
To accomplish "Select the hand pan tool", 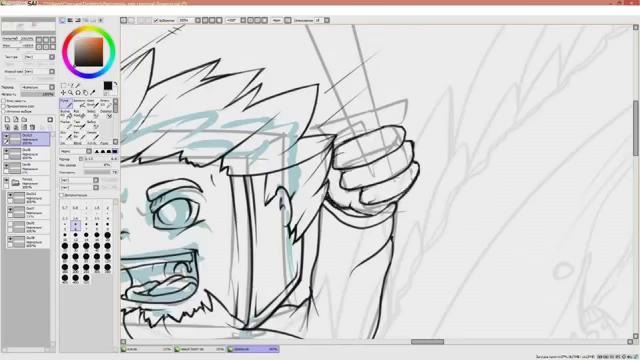I will tap(85, 93).
